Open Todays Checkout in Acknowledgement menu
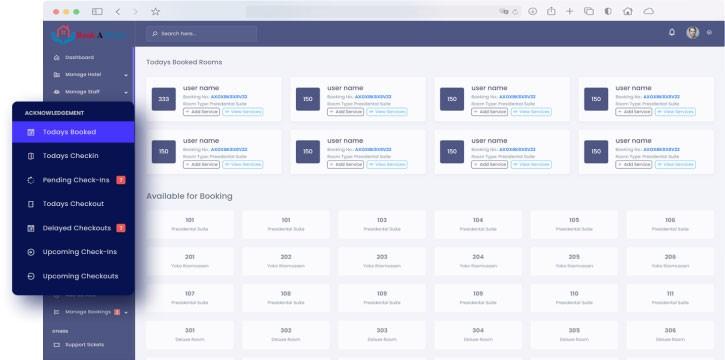 pyautogui.click(x=74, y=204)
